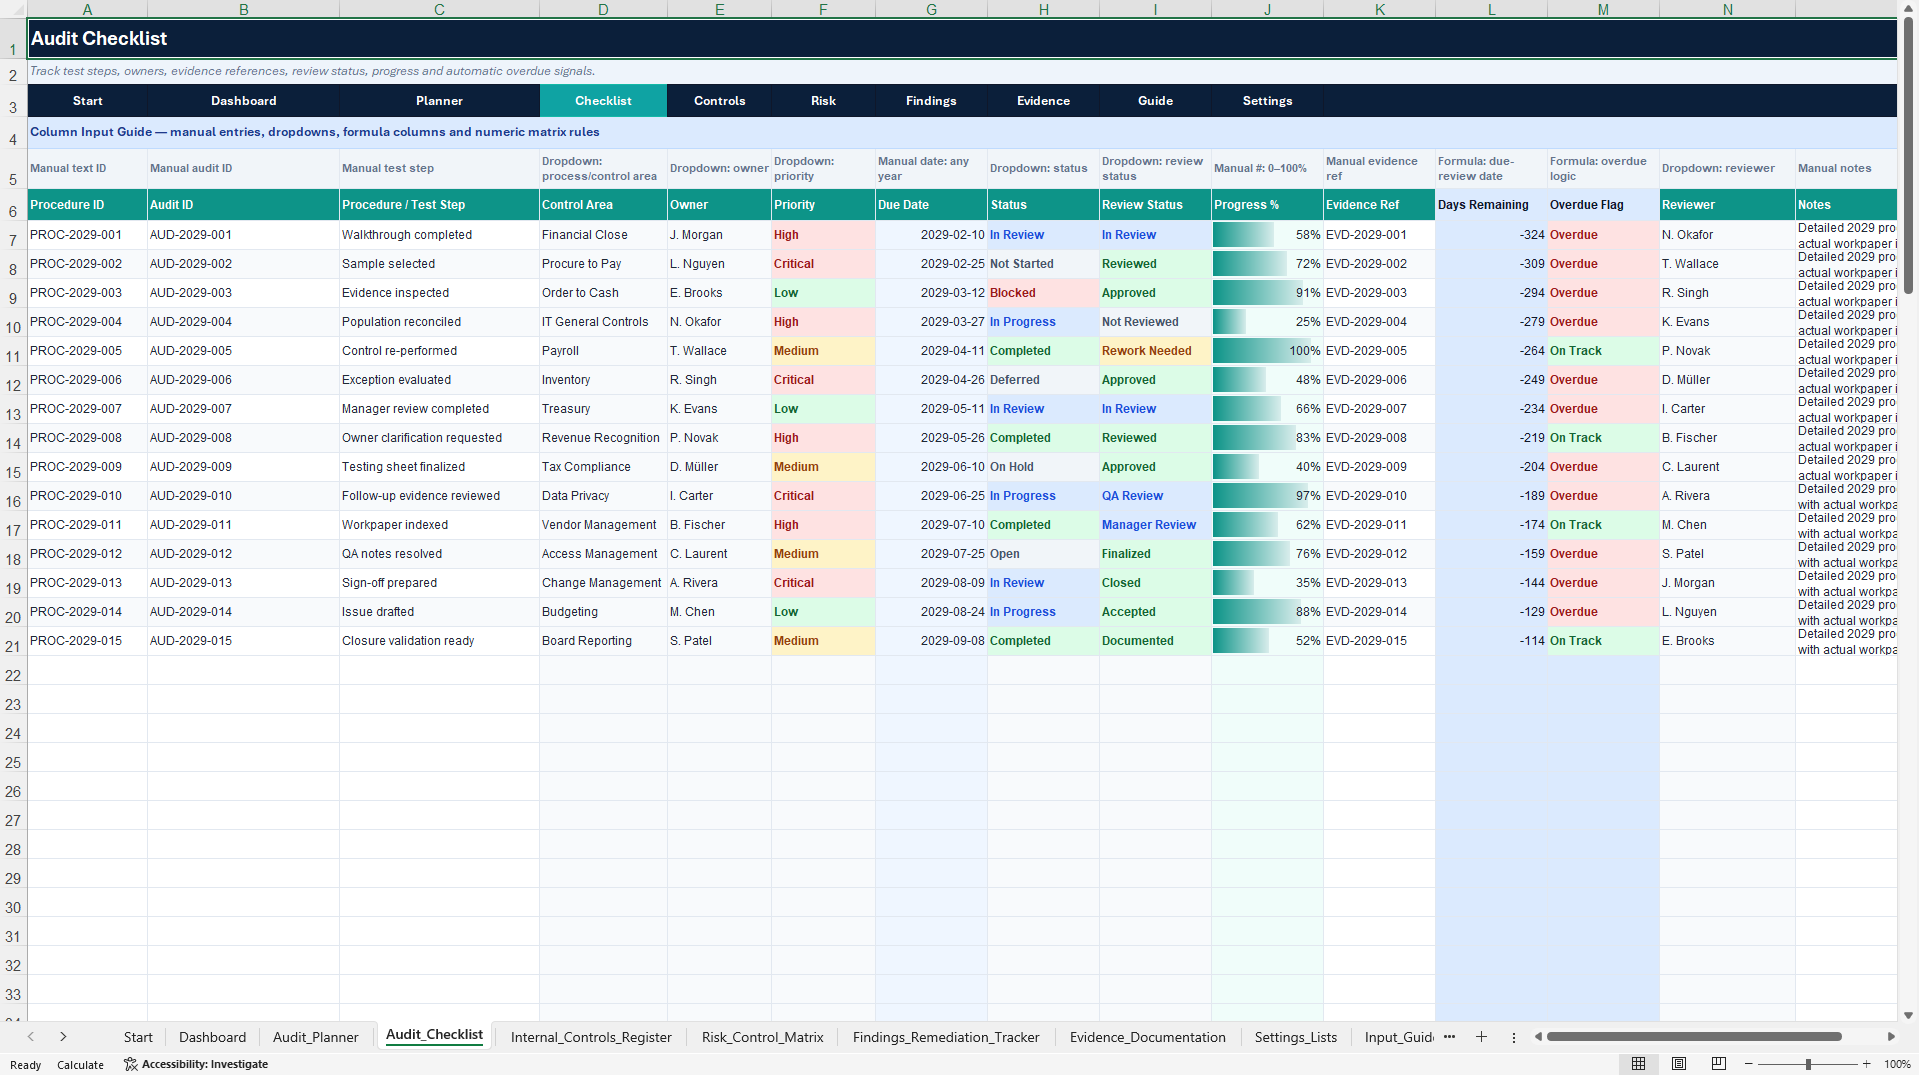Select the Priority header cell

pos(823,205)
